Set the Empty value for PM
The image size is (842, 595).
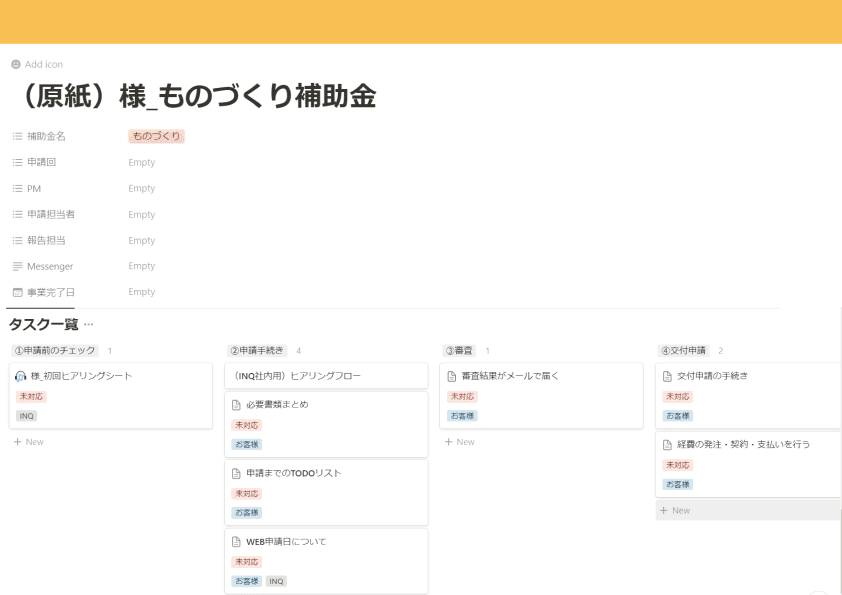(x=142, y=188)
